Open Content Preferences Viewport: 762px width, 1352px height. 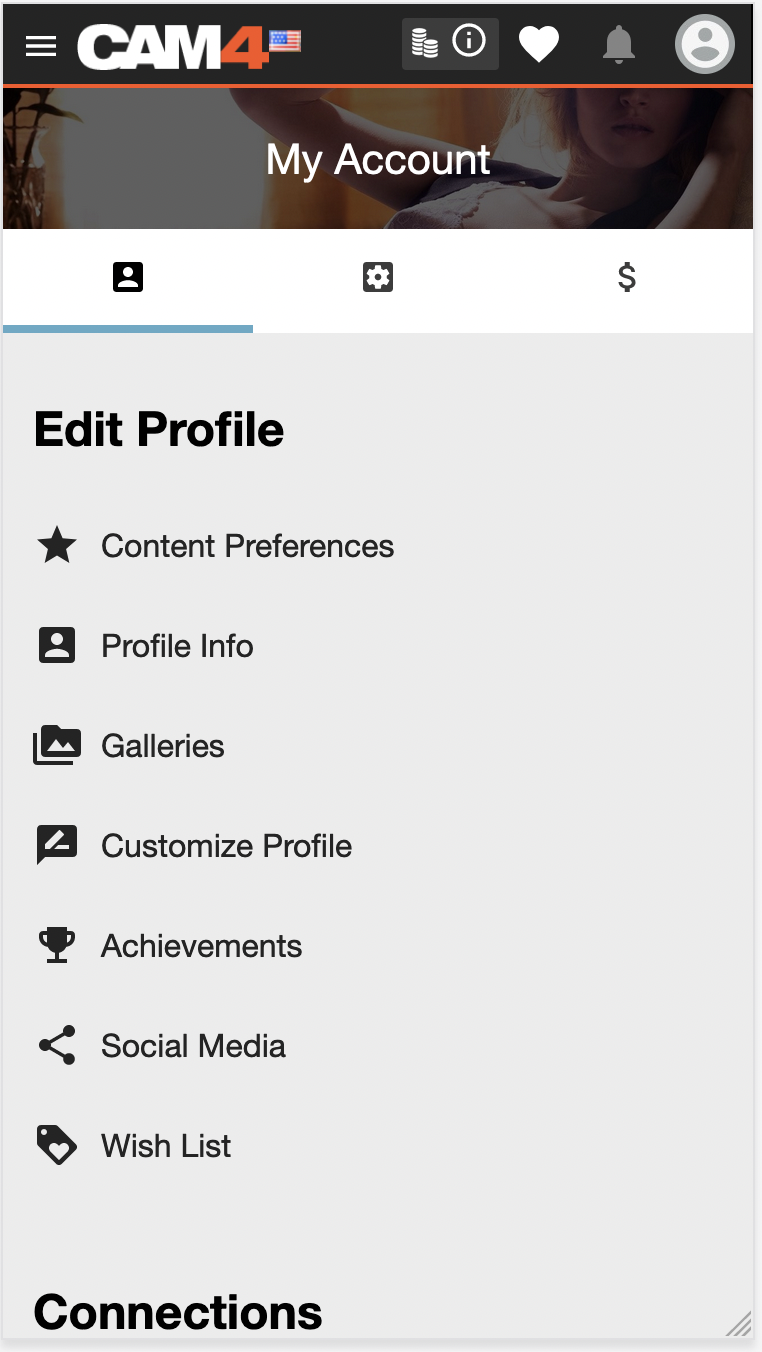point(247,546)
